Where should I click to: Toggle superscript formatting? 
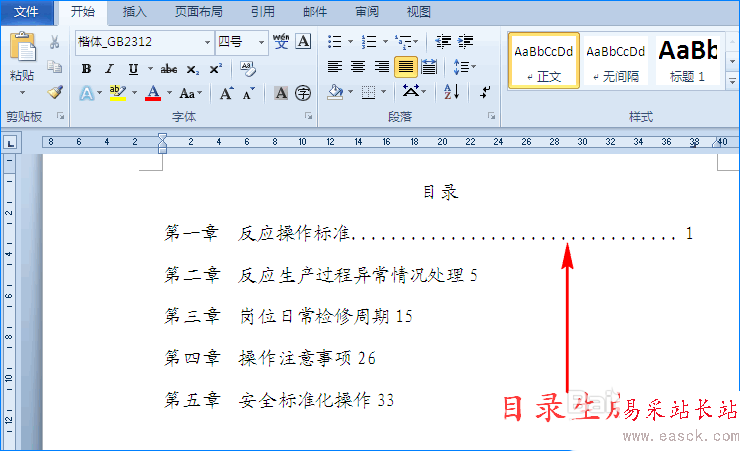[x=216, y=69]
